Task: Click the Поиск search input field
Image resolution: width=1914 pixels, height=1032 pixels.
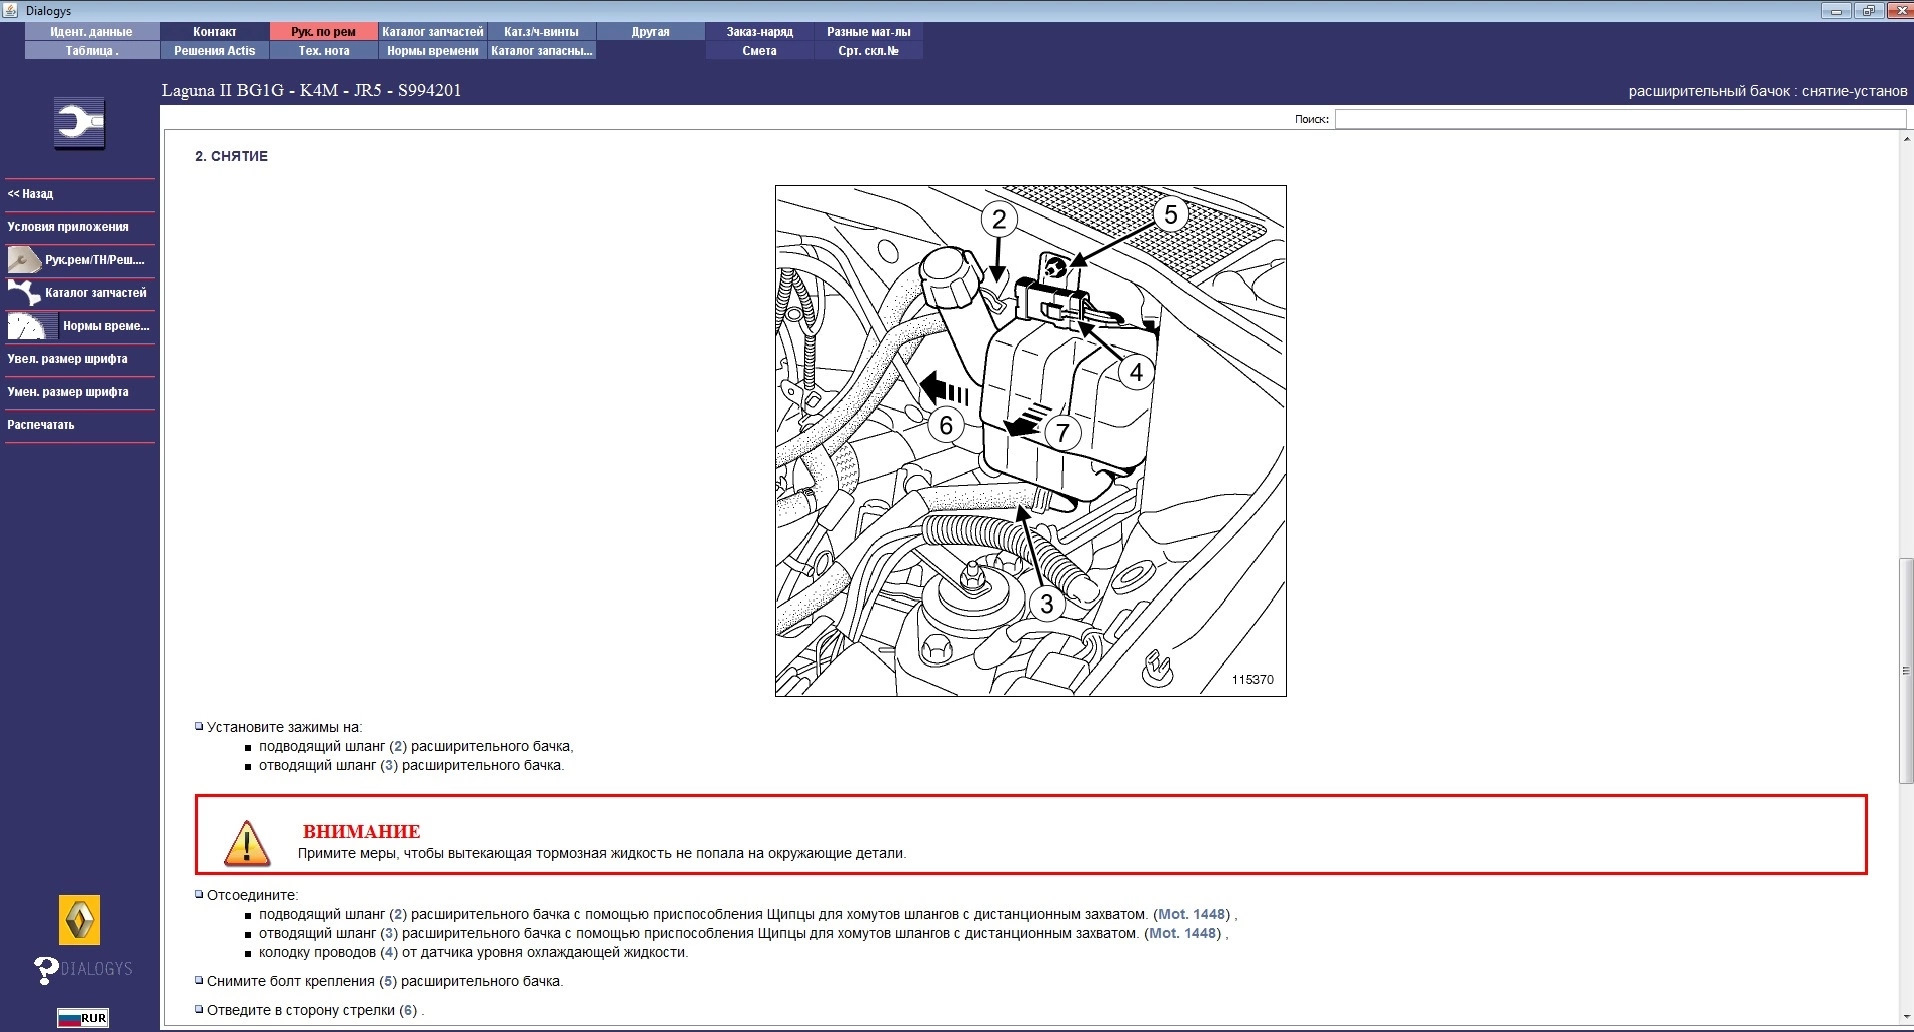Action: 1620,119
